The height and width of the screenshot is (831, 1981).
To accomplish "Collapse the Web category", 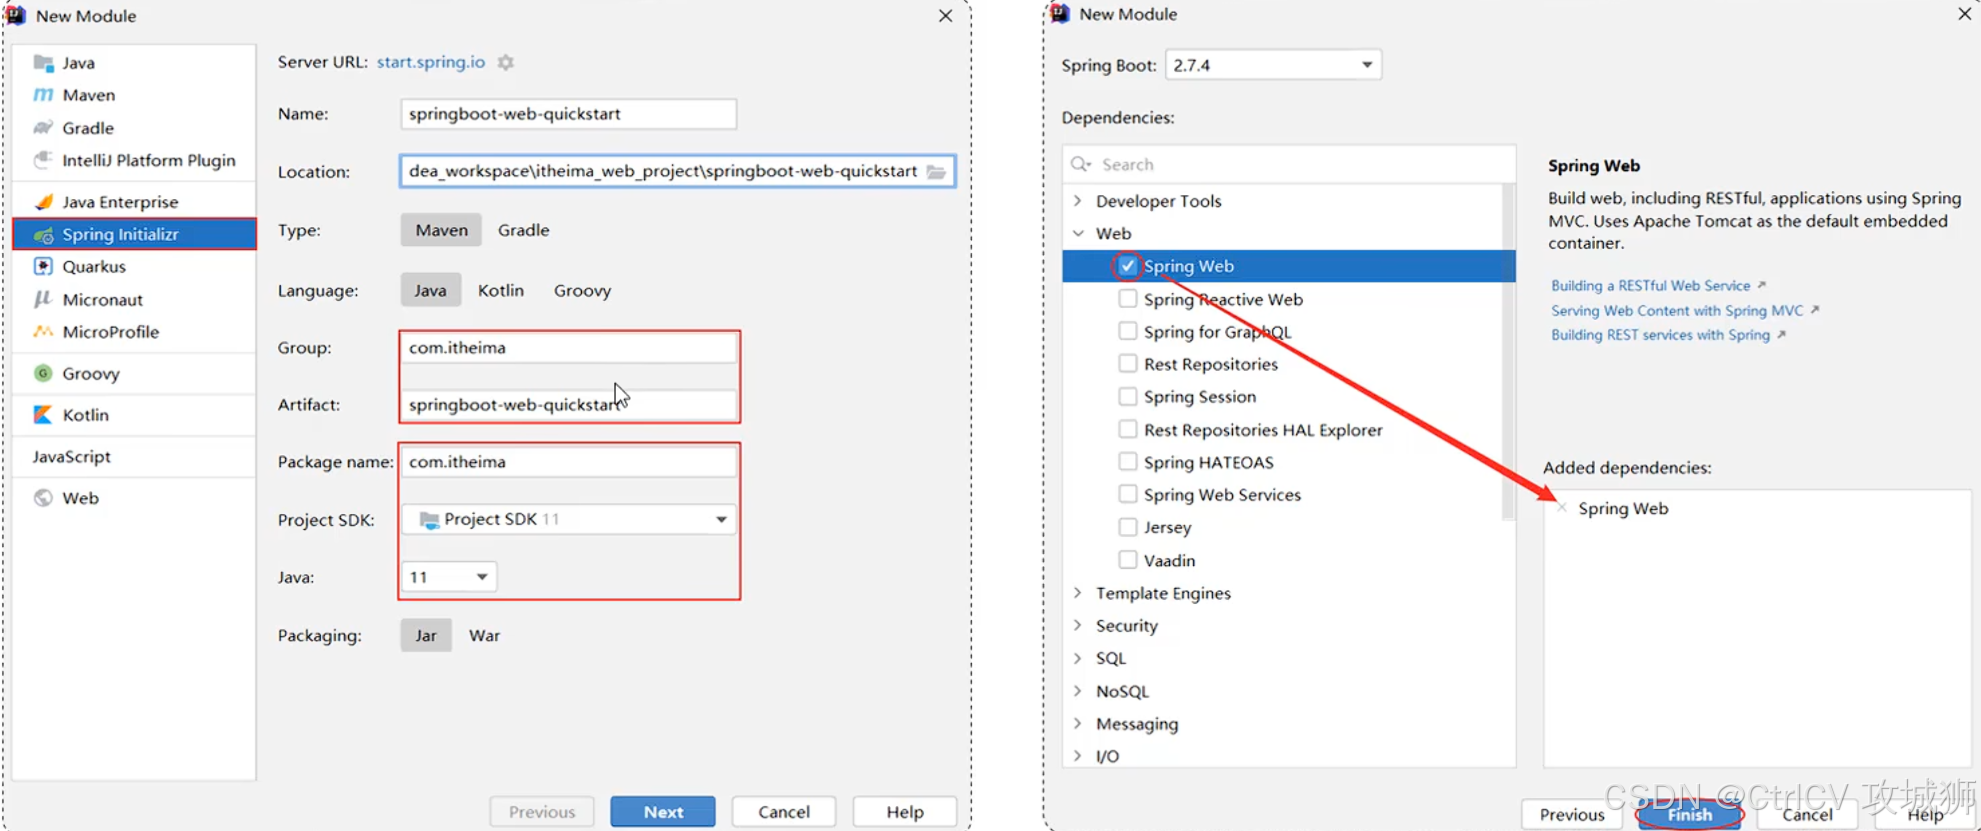I will click(x=1078, y=233).
